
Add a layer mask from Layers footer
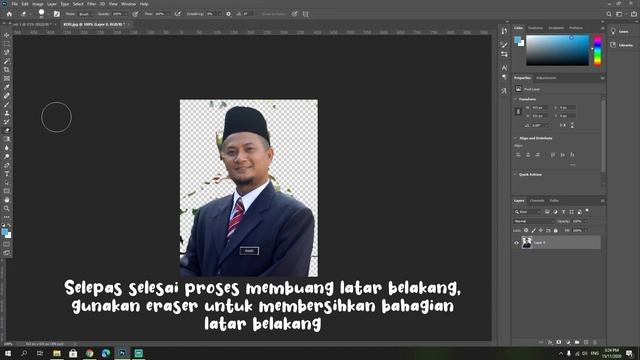559,342
